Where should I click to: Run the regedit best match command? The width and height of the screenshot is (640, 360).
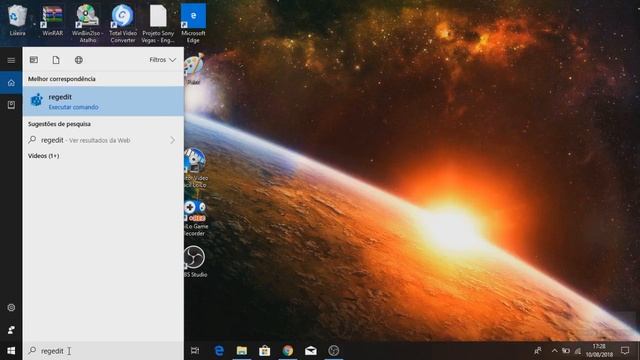[x=103, y=101]
